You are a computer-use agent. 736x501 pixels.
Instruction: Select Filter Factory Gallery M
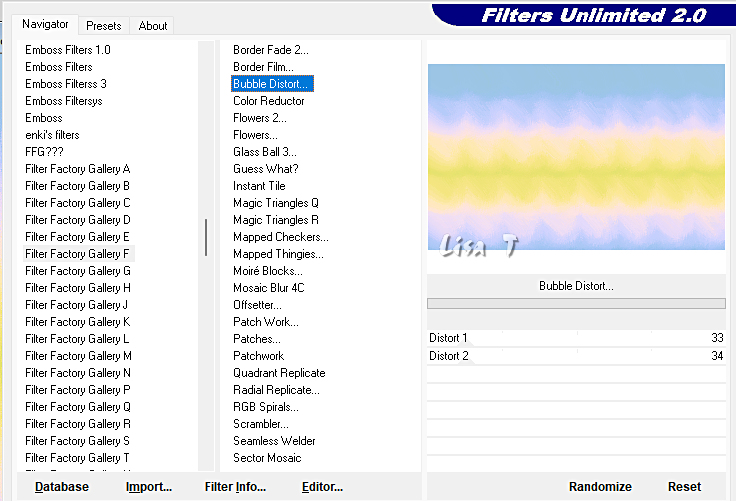pyautogui.click(x=78, y=356)
